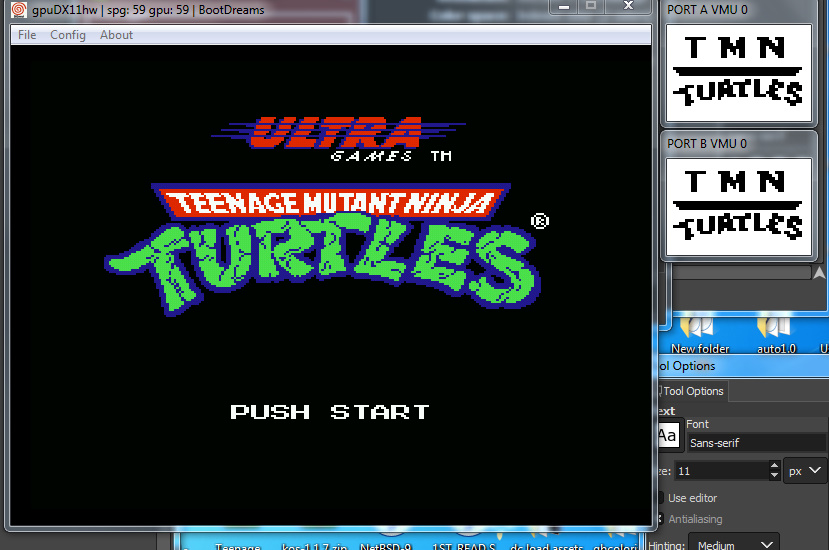The image size is (829, 550).
Task: Click the kos-1.1.7.zip file label
Action: (314, 546)
